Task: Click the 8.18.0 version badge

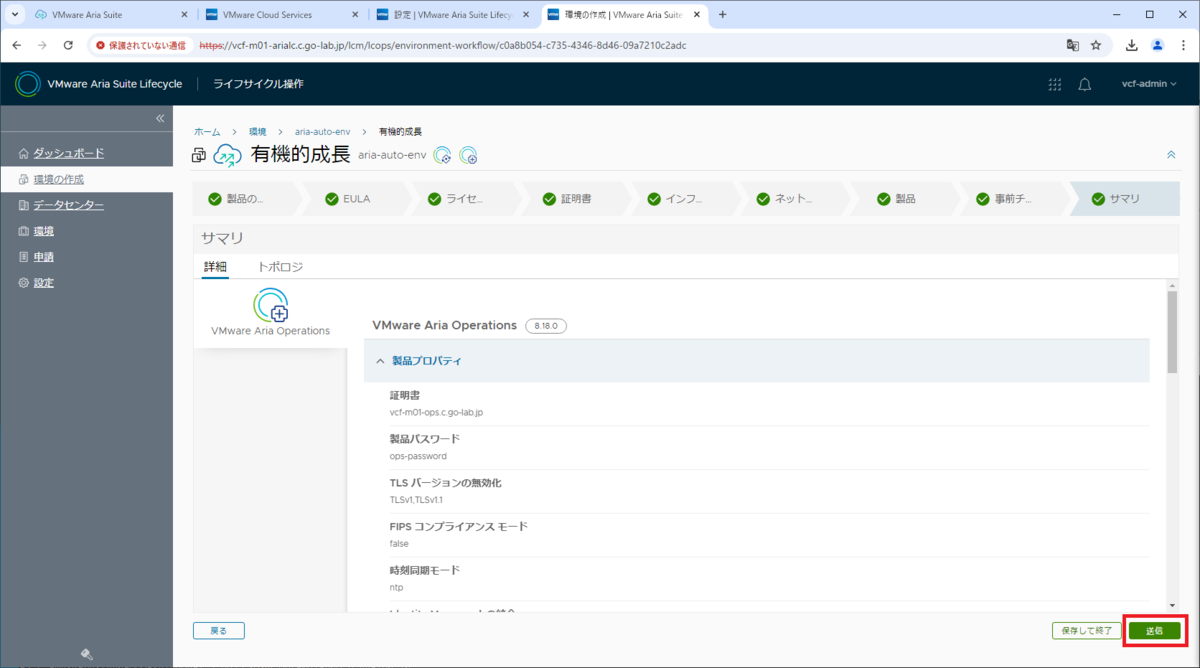Action: (546, 326)
